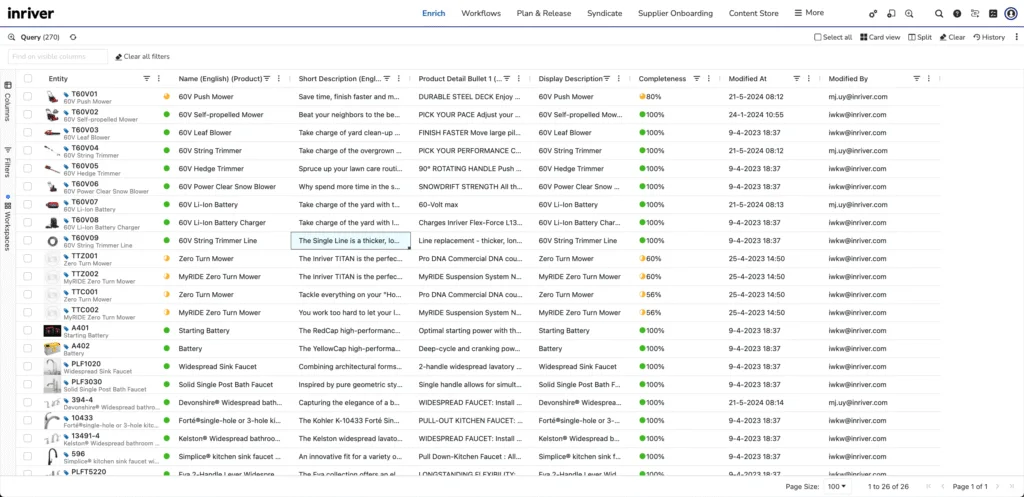Expand the More menu

(x=809, y=13)
